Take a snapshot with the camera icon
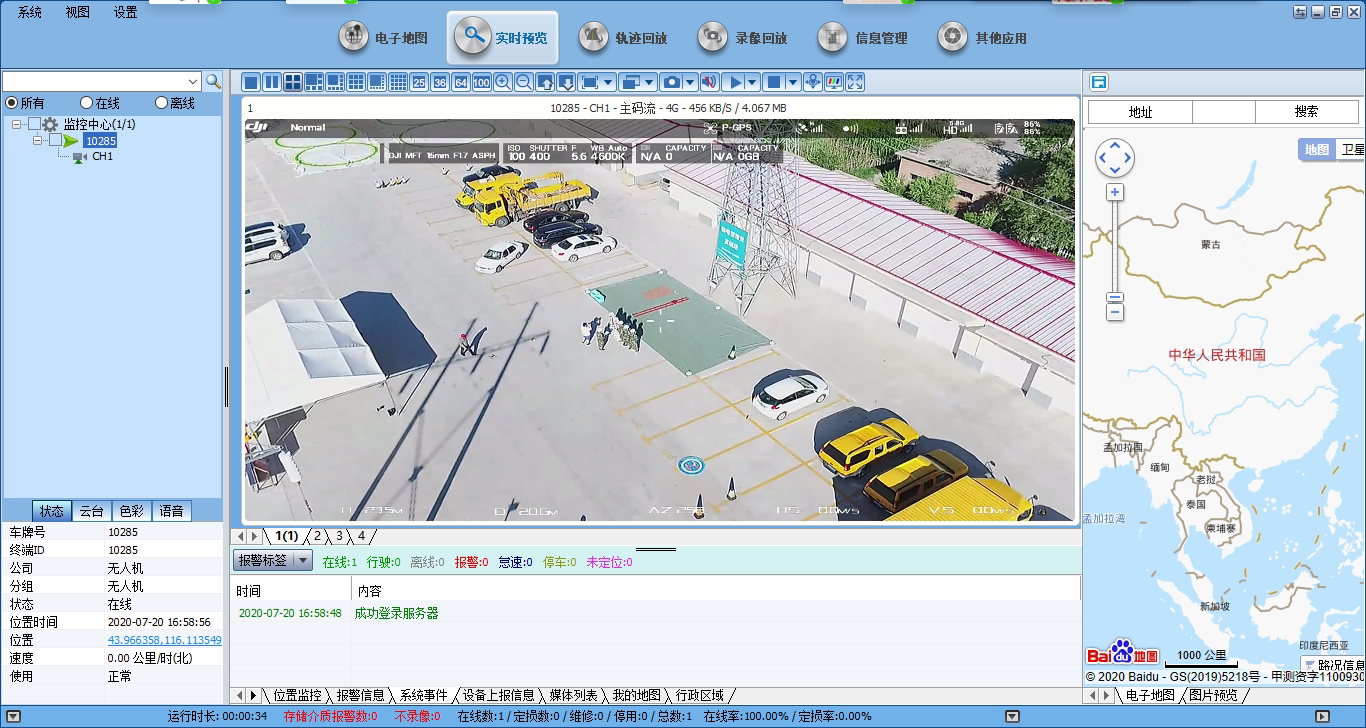This screenshot has height=728, width=1366. [673, 82]
